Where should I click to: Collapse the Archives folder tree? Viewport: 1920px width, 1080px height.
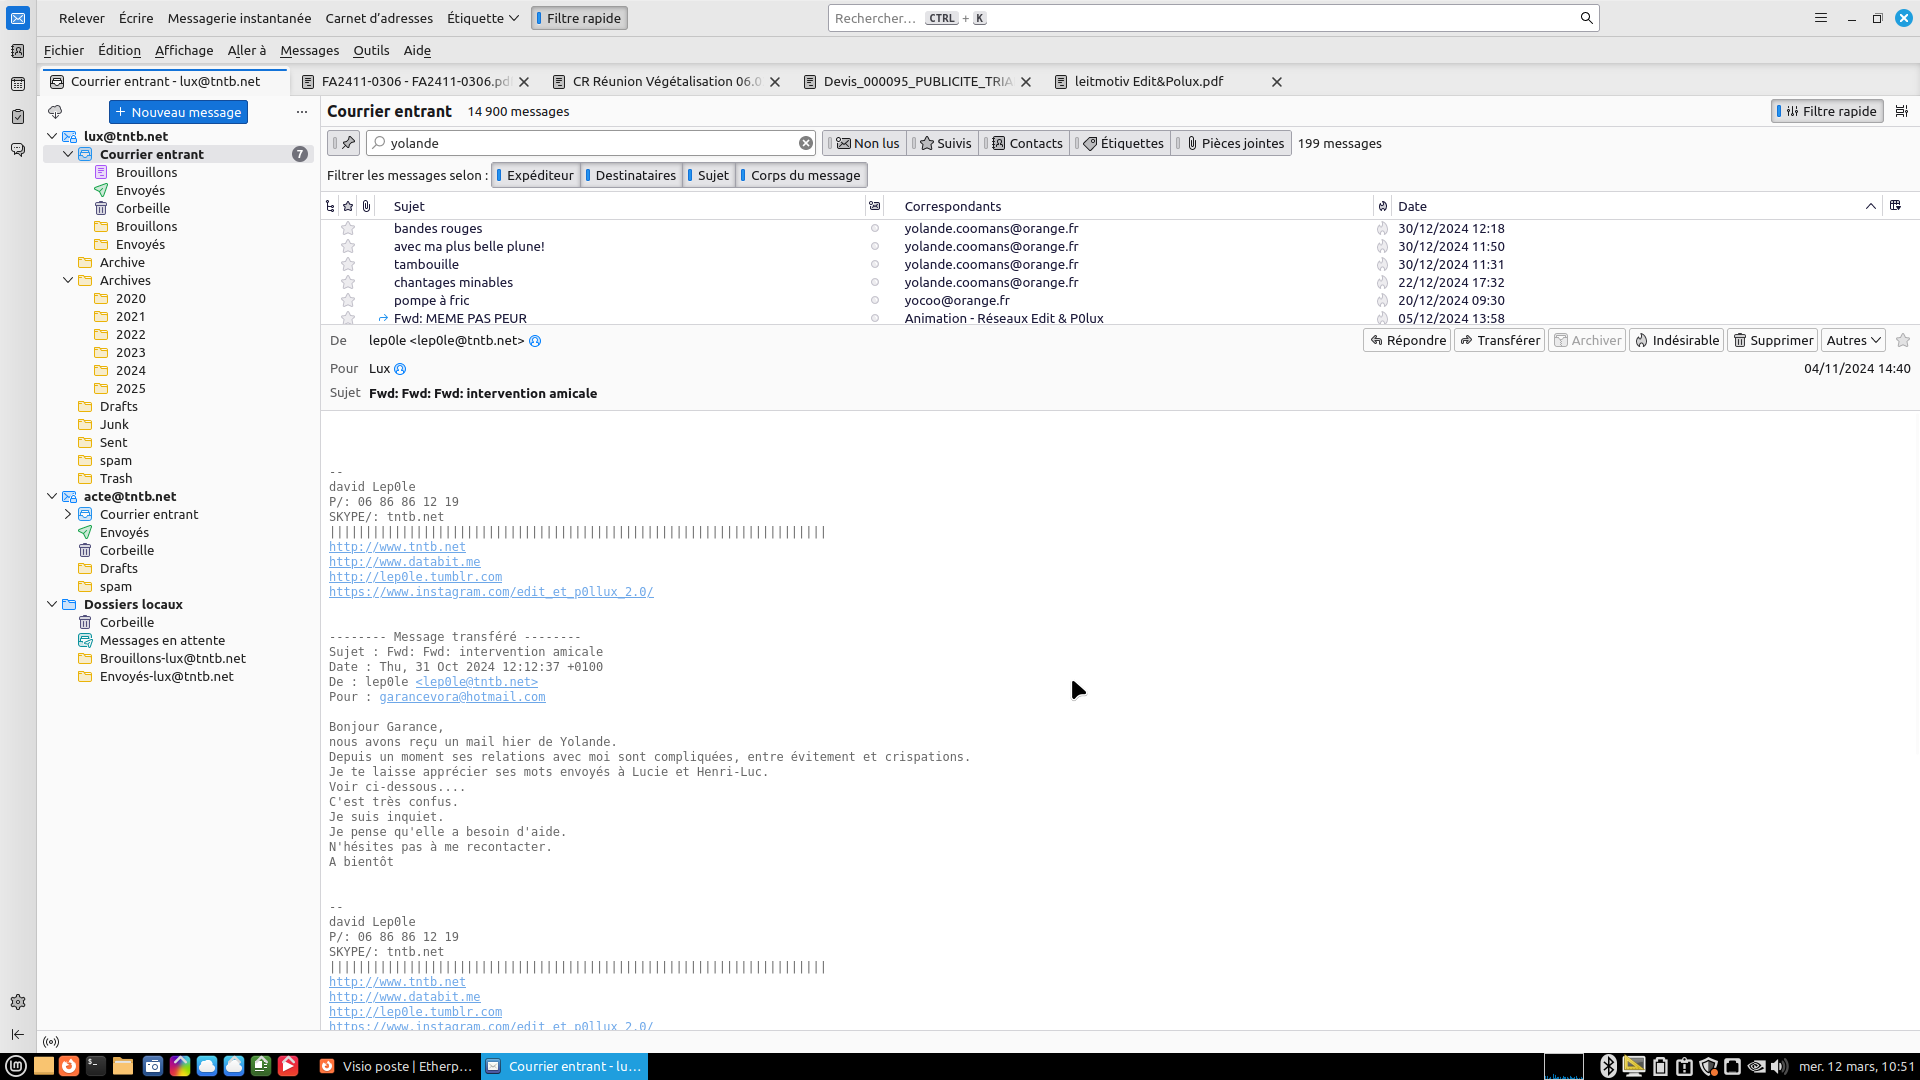coord(68,281)
